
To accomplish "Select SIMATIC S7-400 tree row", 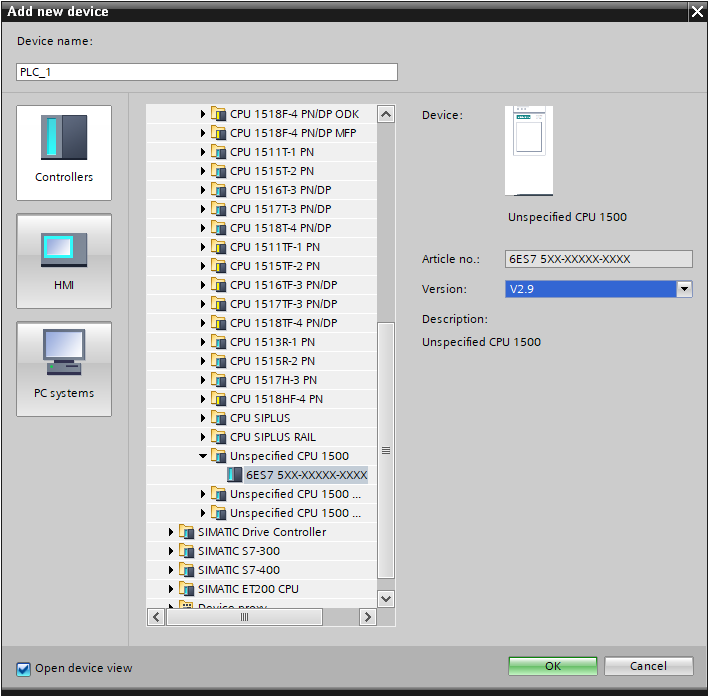I will 262,569.
